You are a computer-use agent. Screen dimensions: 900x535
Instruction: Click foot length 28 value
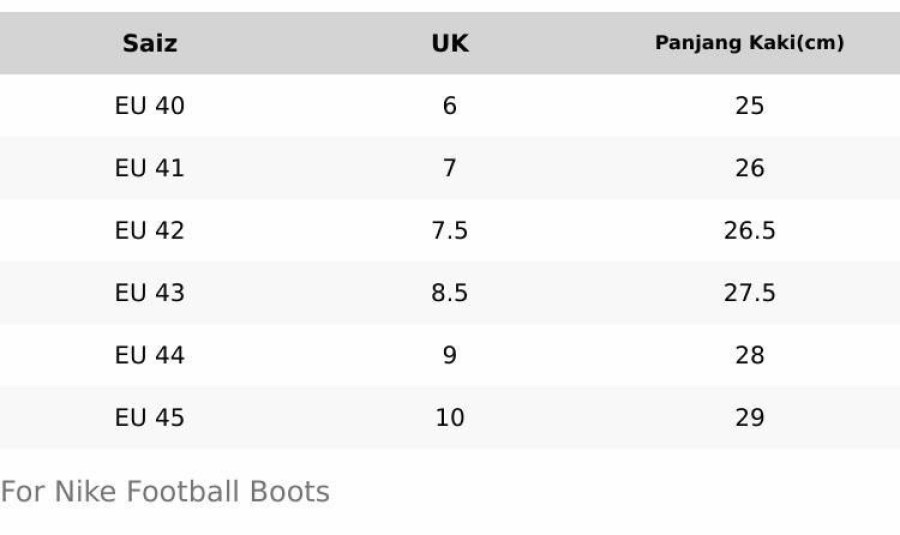[x=749, y=355]
